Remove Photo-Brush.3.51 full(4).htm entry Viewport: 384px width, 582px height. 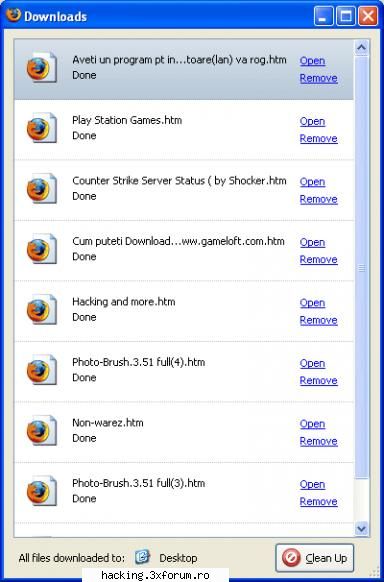pos(318,381)
